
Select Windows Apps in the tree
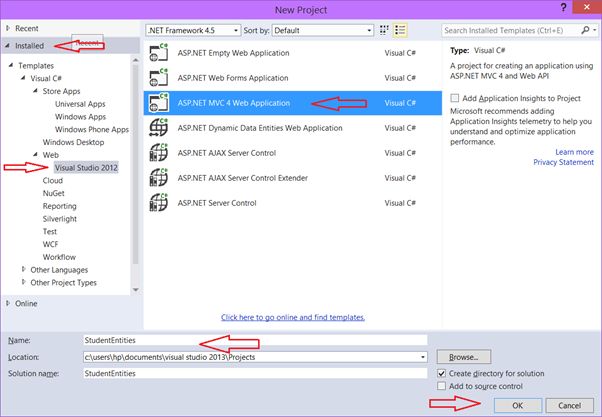(80, 116)
